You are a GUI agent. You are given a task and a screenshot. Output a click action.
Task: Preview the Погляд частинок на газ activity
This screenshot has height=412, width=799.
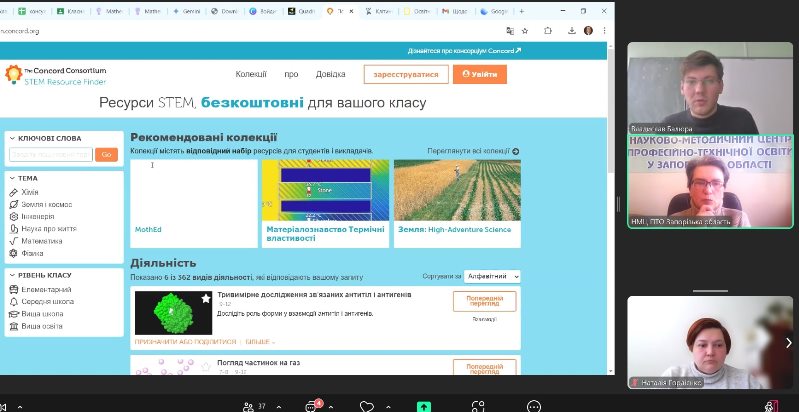pos(484,367)
